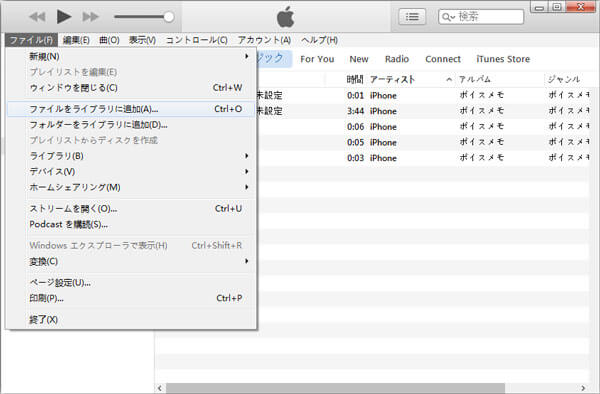Click the scrollbar right arrow

point(583,388)
